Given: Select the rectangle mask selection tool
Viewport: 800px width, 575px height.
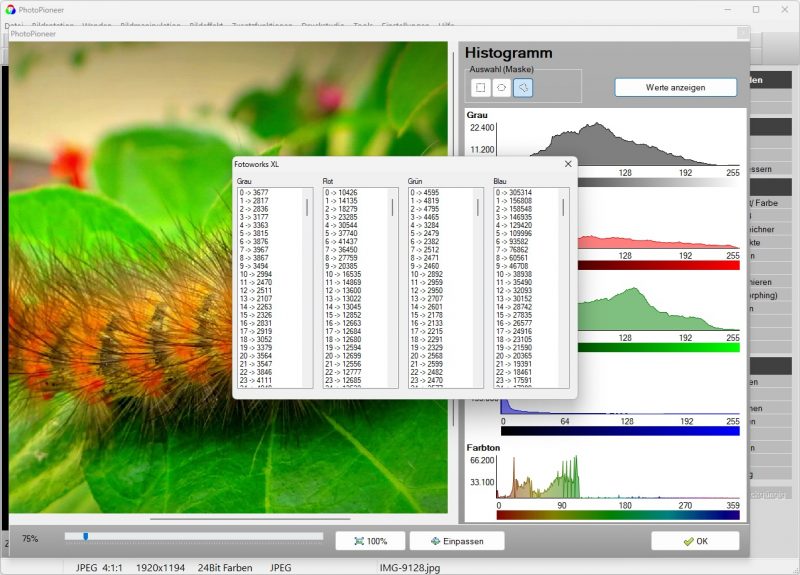Looking at the screenshot, I should pos(480,88).
